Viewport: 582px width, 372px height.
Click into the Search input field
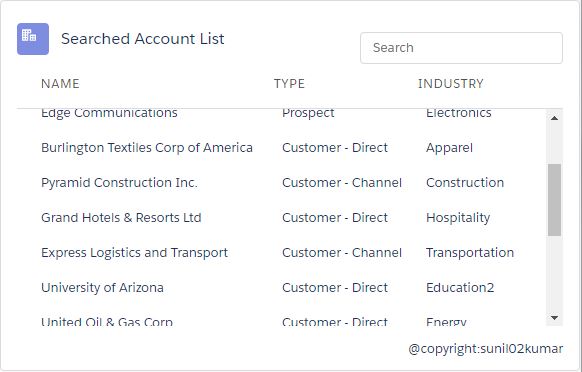tap(461, 48)
